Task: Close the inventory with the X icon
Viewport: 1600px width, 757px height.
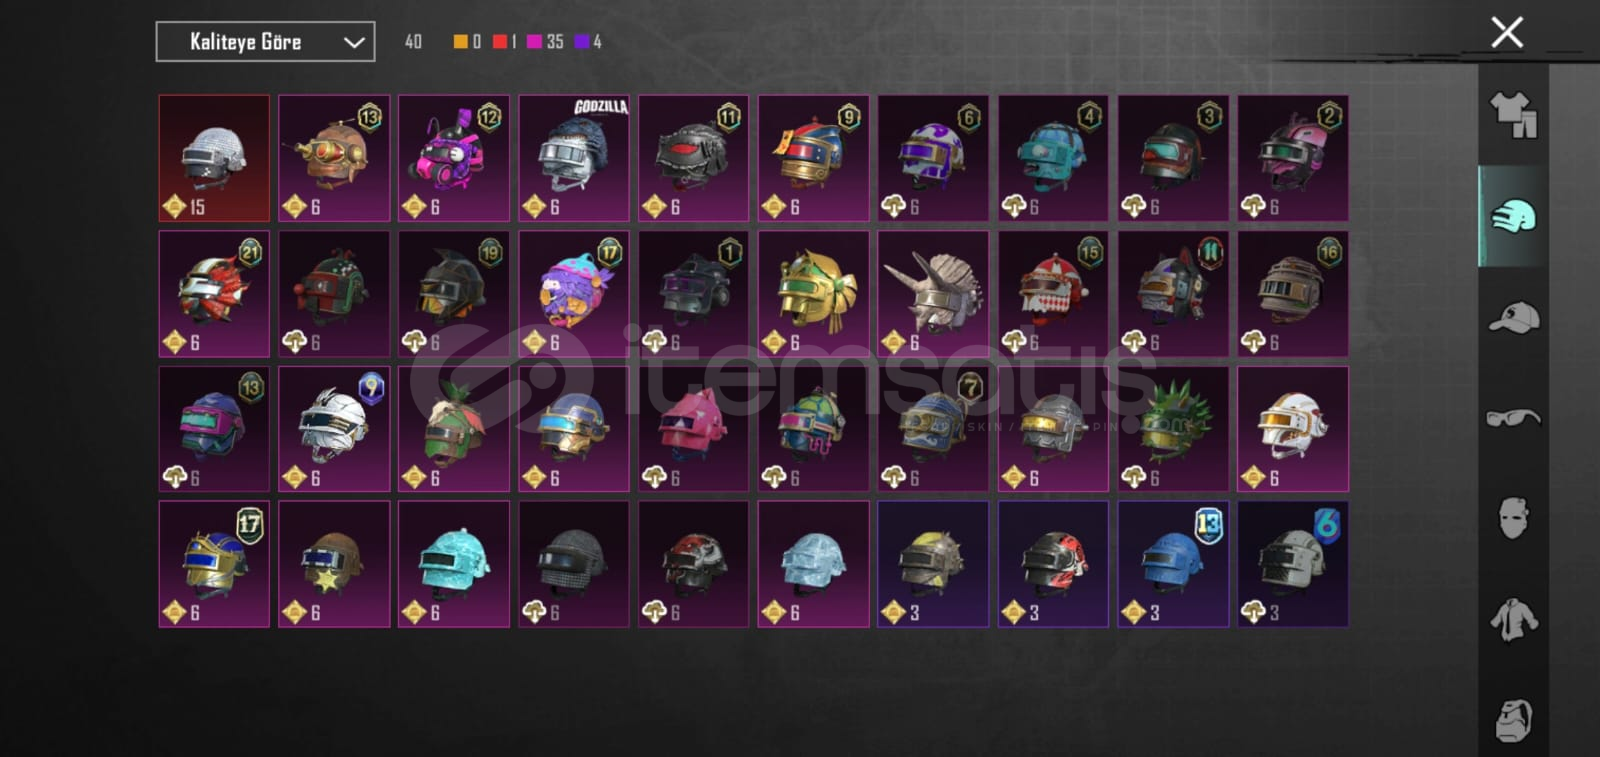Action: [1507, 32]
